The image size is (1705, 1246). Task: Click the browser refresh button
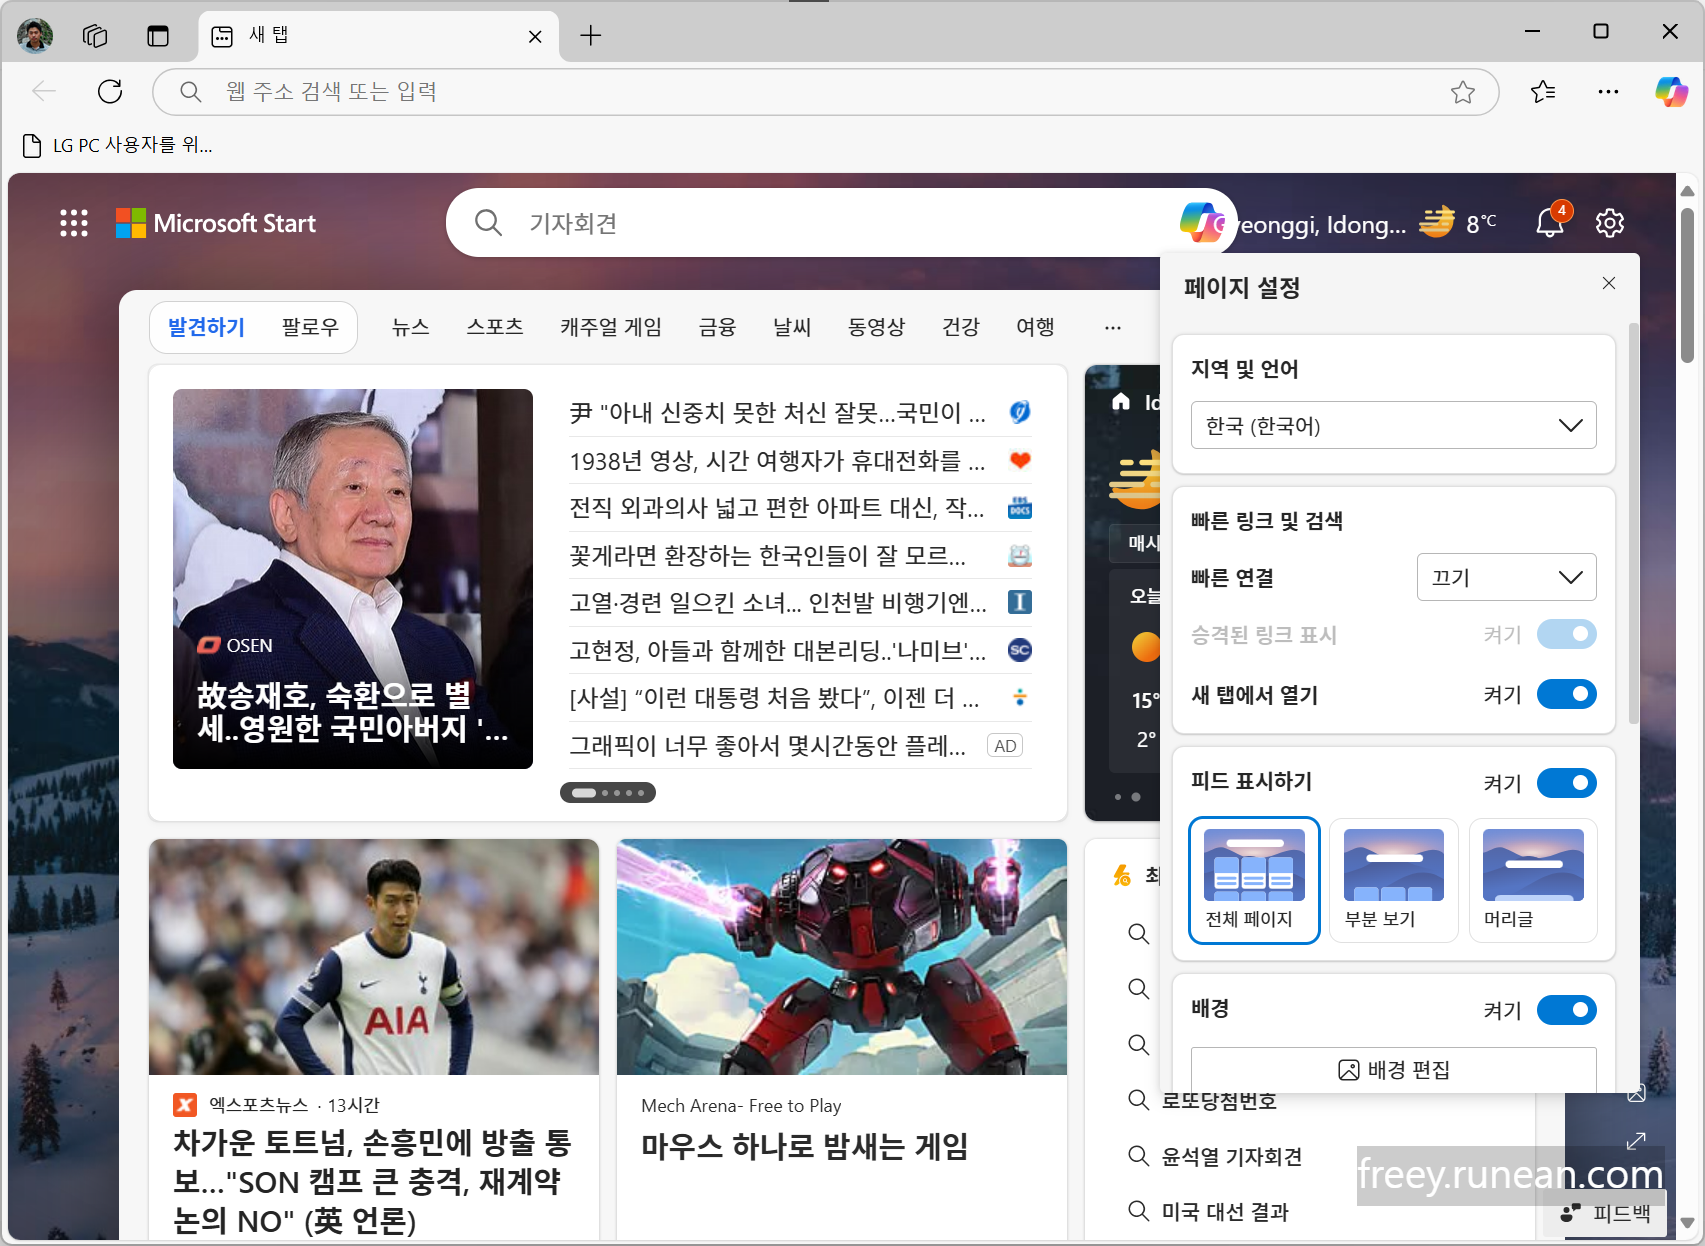click(110, 92)
